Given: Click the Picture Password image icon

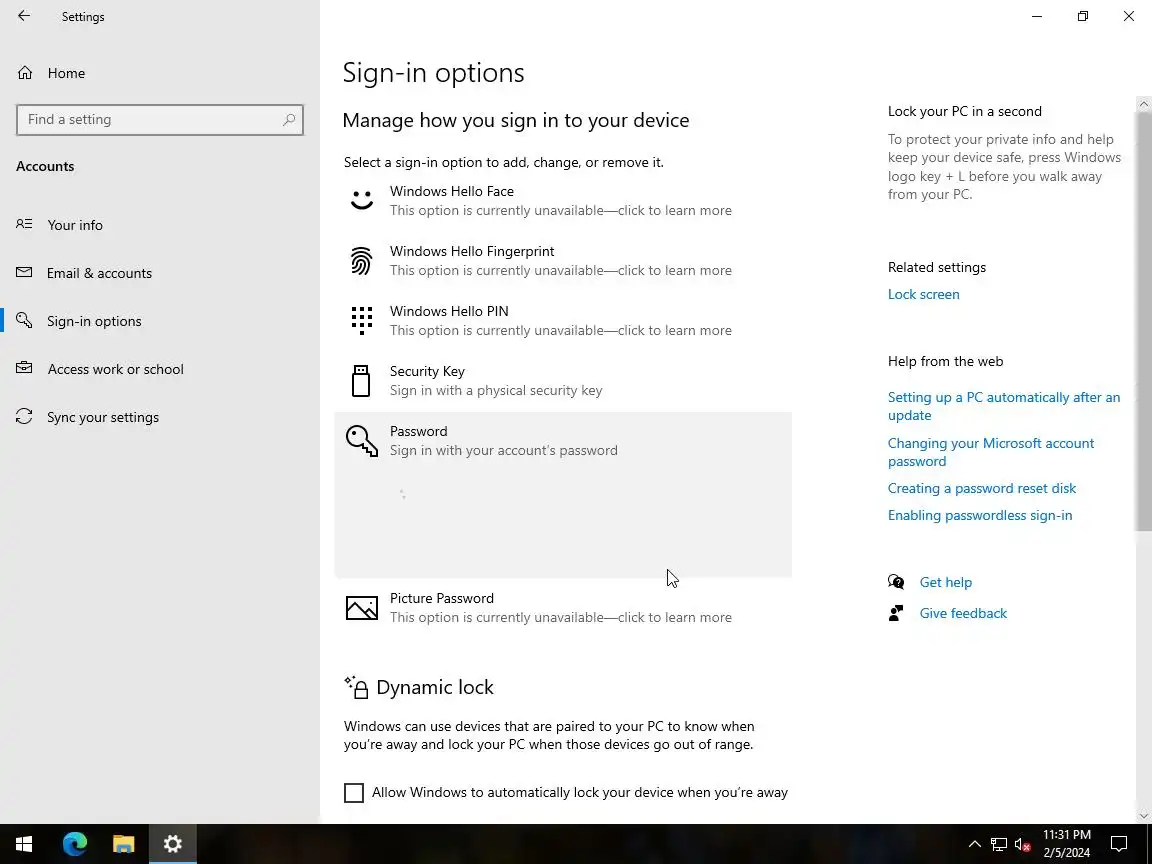Looking at the screenshot, I should (361, 608).
